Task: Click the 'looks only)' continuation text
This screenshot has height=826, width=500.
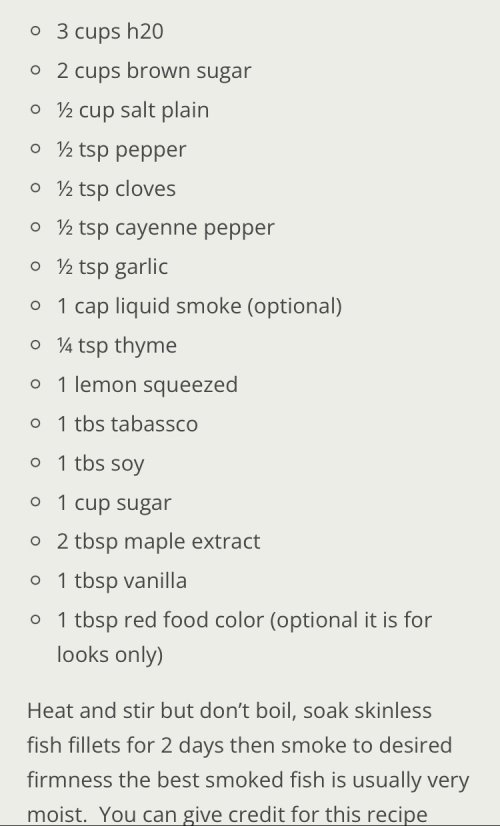Action: (x=110, y=655)
